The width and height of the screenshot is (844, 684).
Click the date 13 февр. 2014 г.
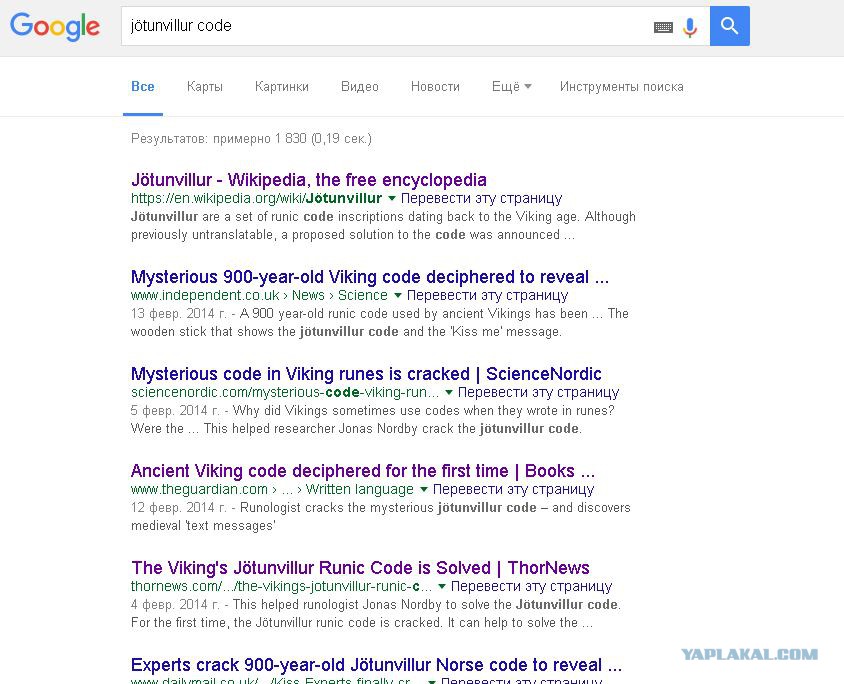[179, 314]
